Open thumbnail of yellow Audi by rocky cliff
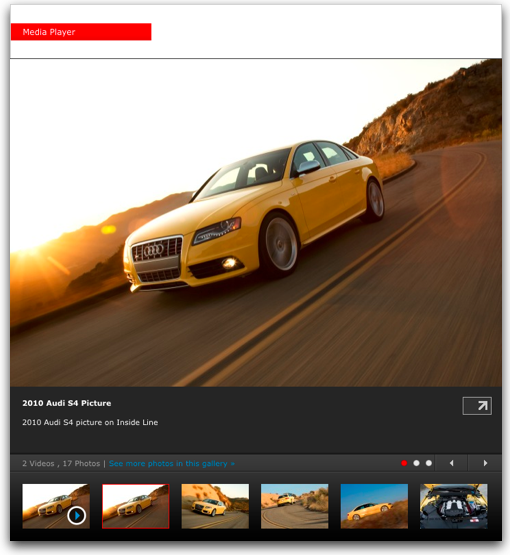510x555 pixels. click(x=215, y=506)
